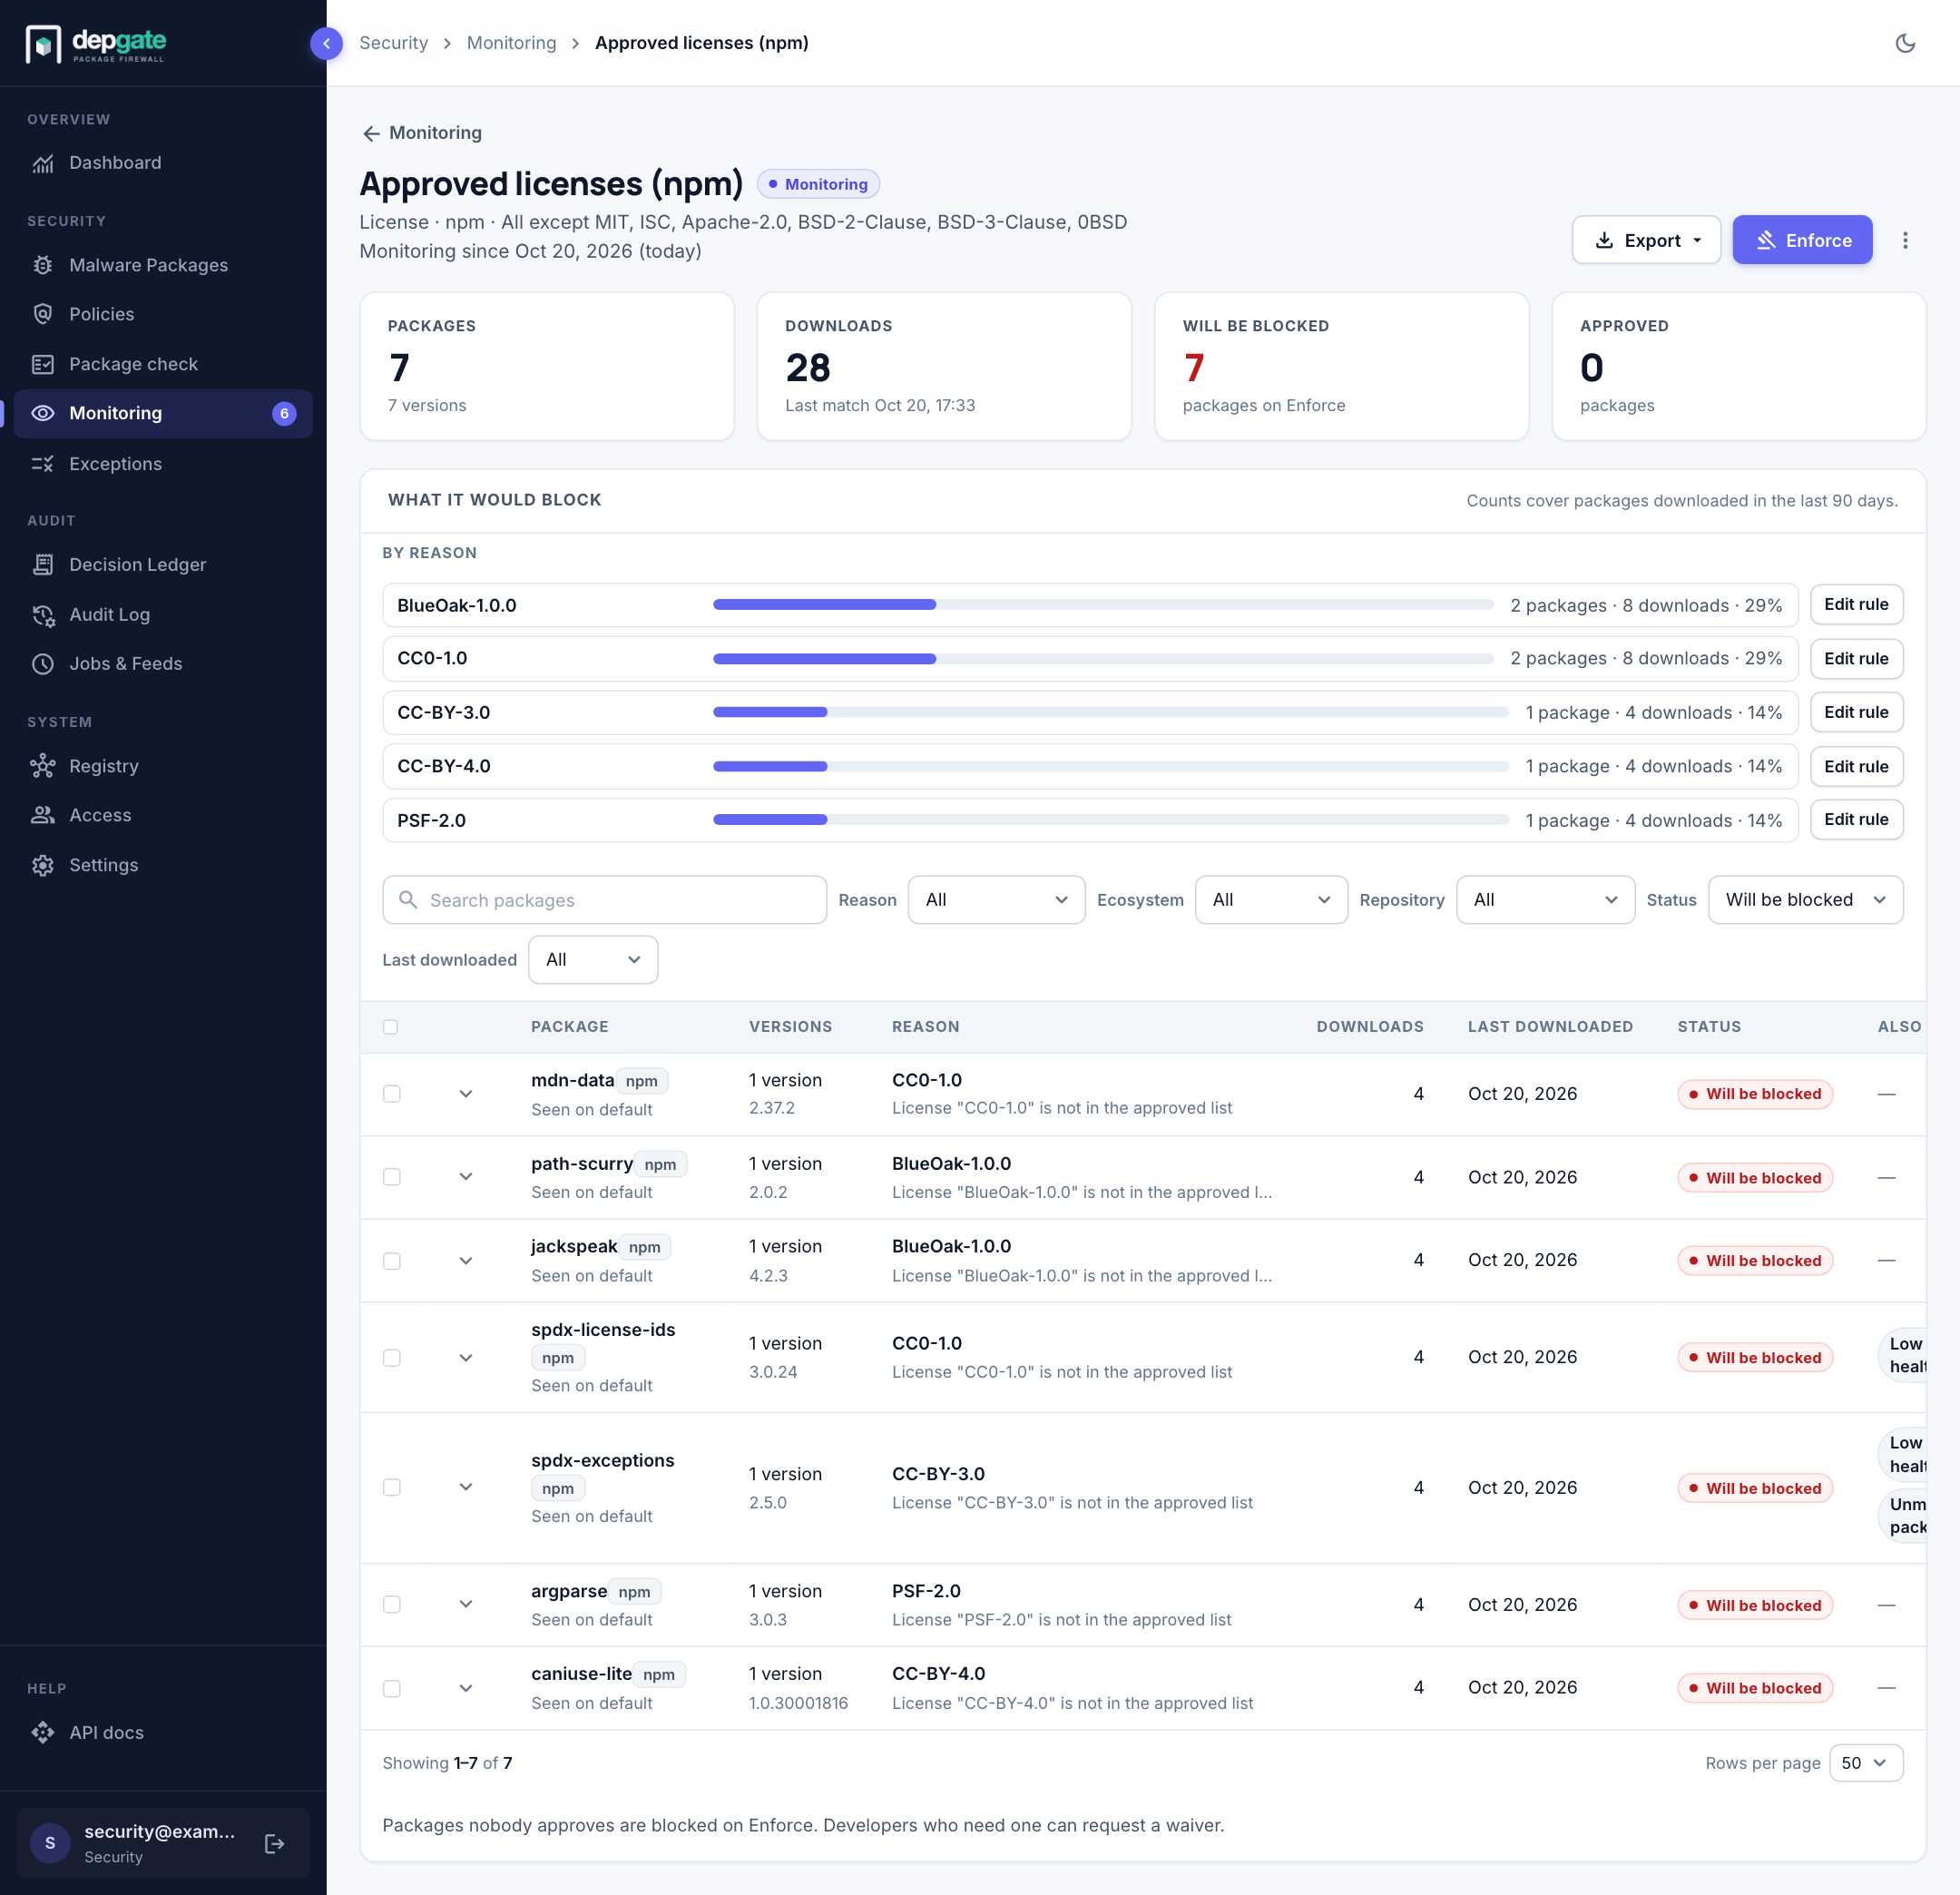This screenshot has width=1960, height=1895.
Task: Click the Policies shield icon
Action: tap(43, 314)
